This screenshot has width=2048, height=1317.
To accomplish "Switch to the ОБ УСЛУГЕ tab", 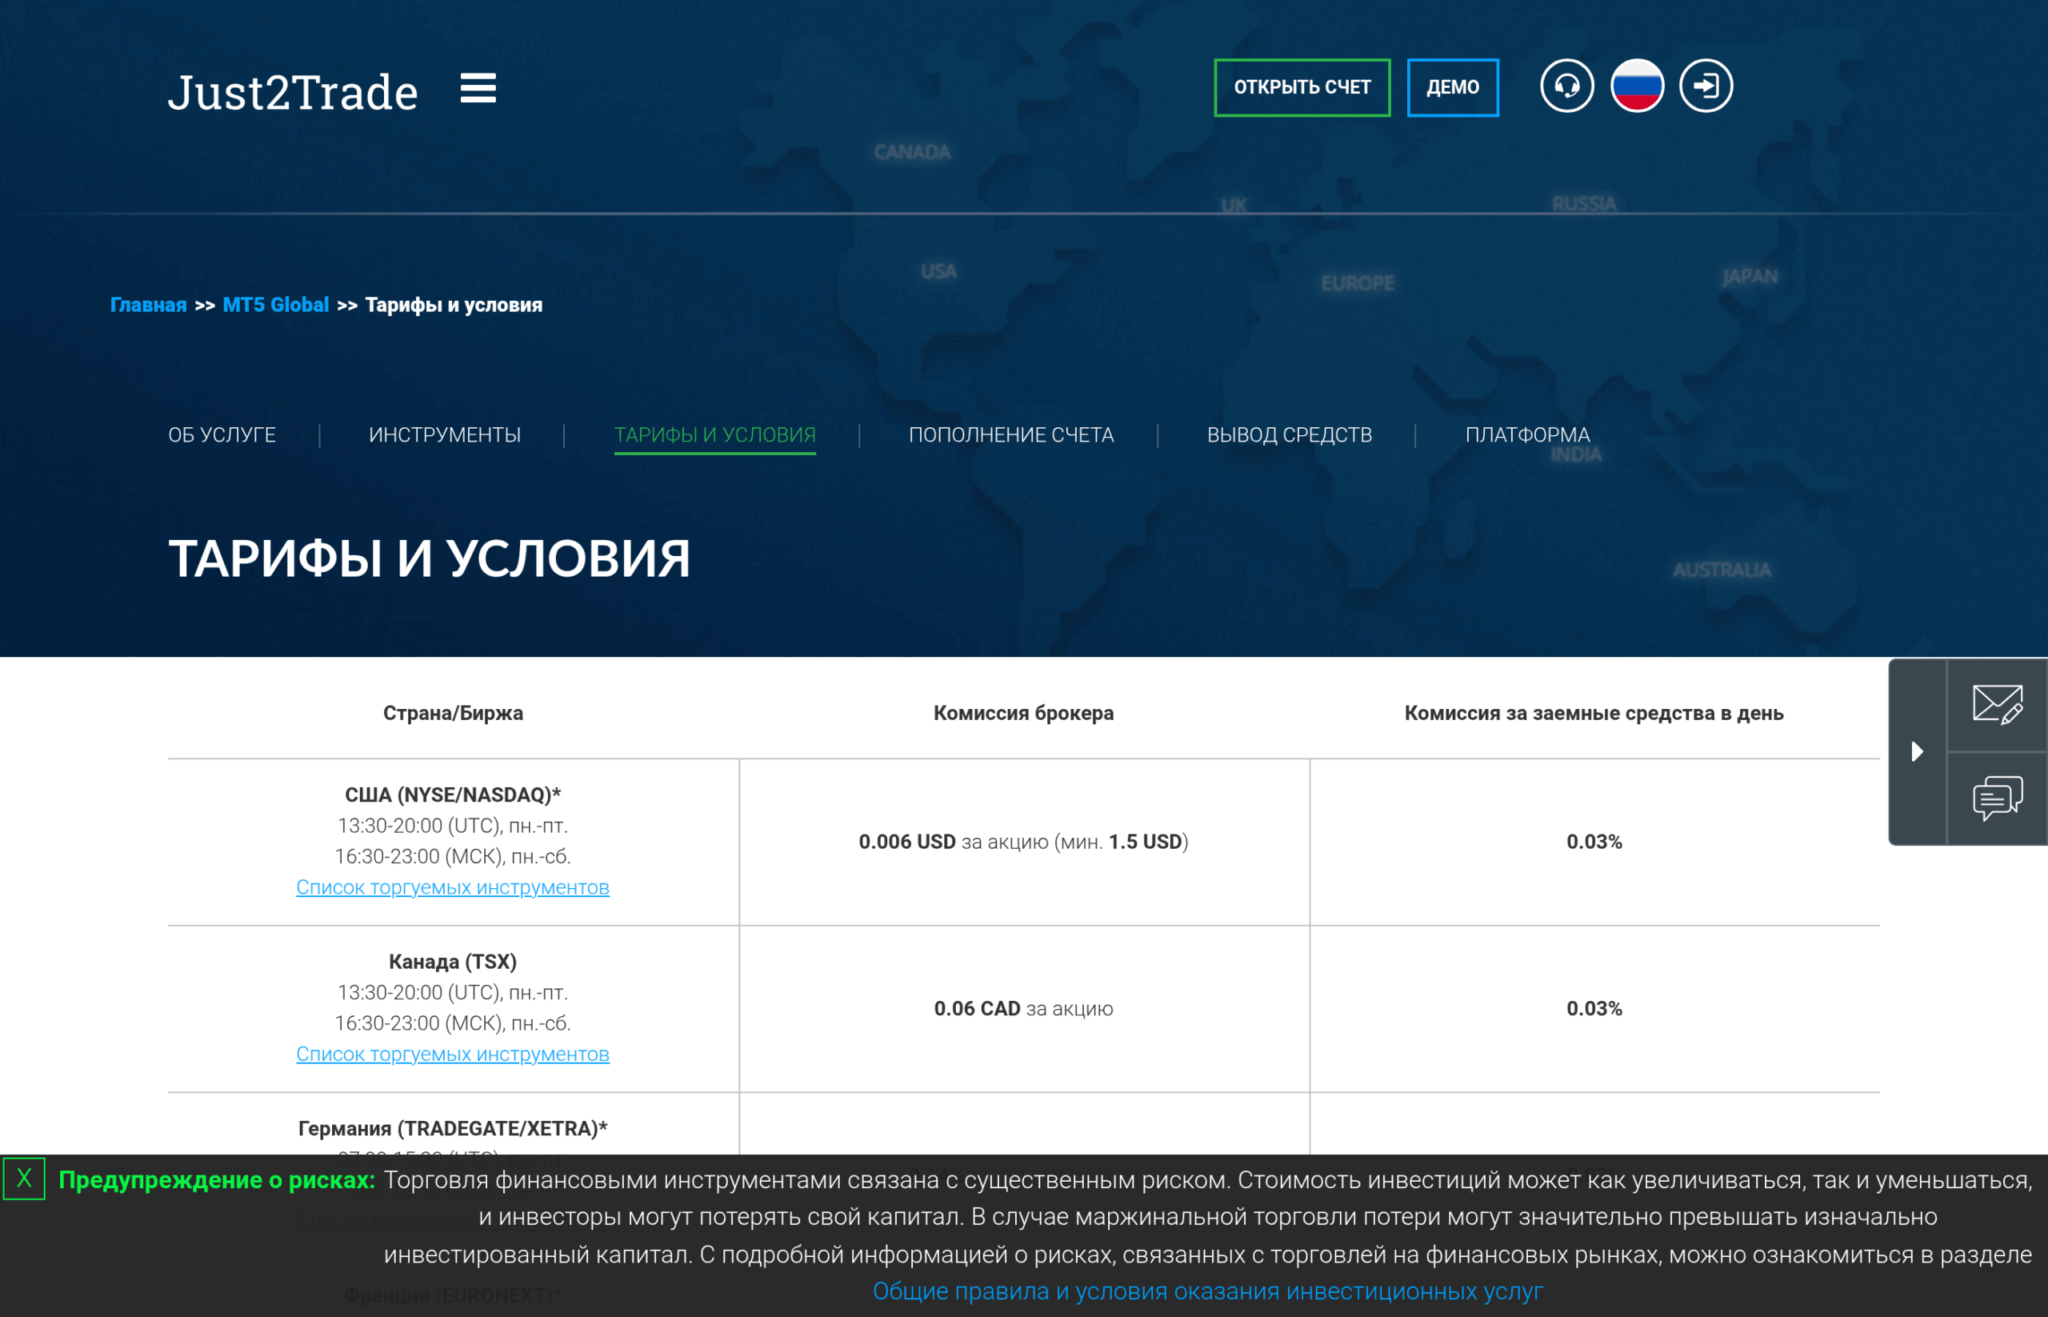I will [222, 435].
